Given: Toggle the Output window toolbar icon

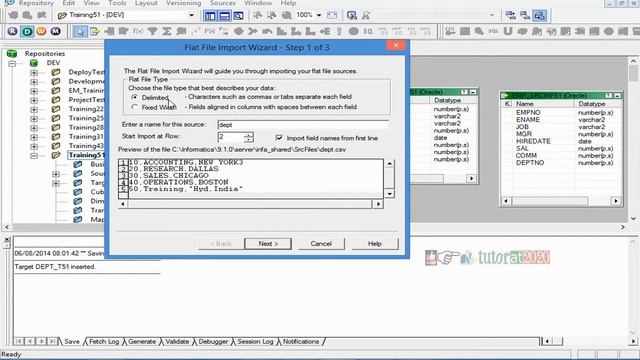Looking at the screenshot, I should tap(224, 16).
